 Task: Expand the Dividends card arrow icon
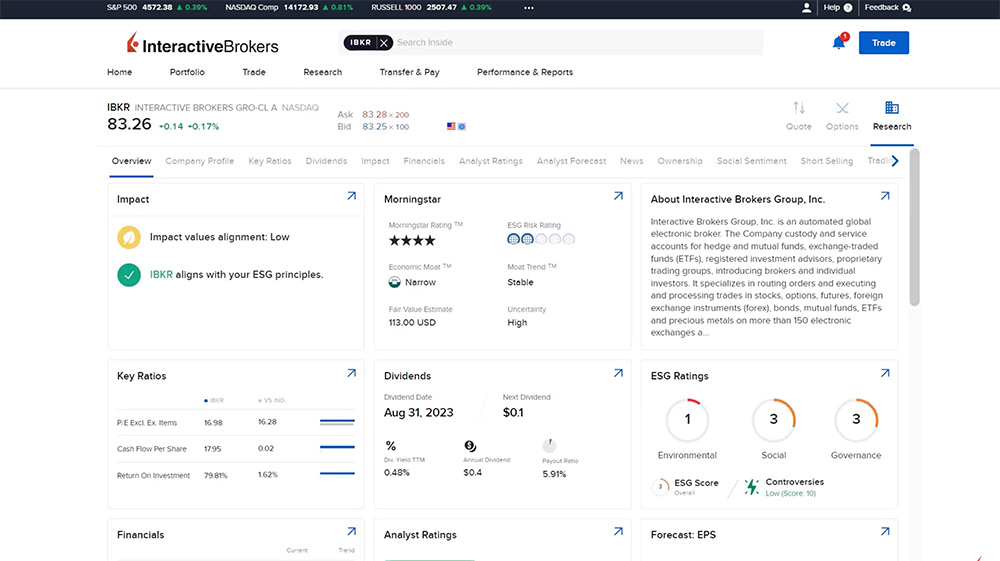[x=618, y=374]
